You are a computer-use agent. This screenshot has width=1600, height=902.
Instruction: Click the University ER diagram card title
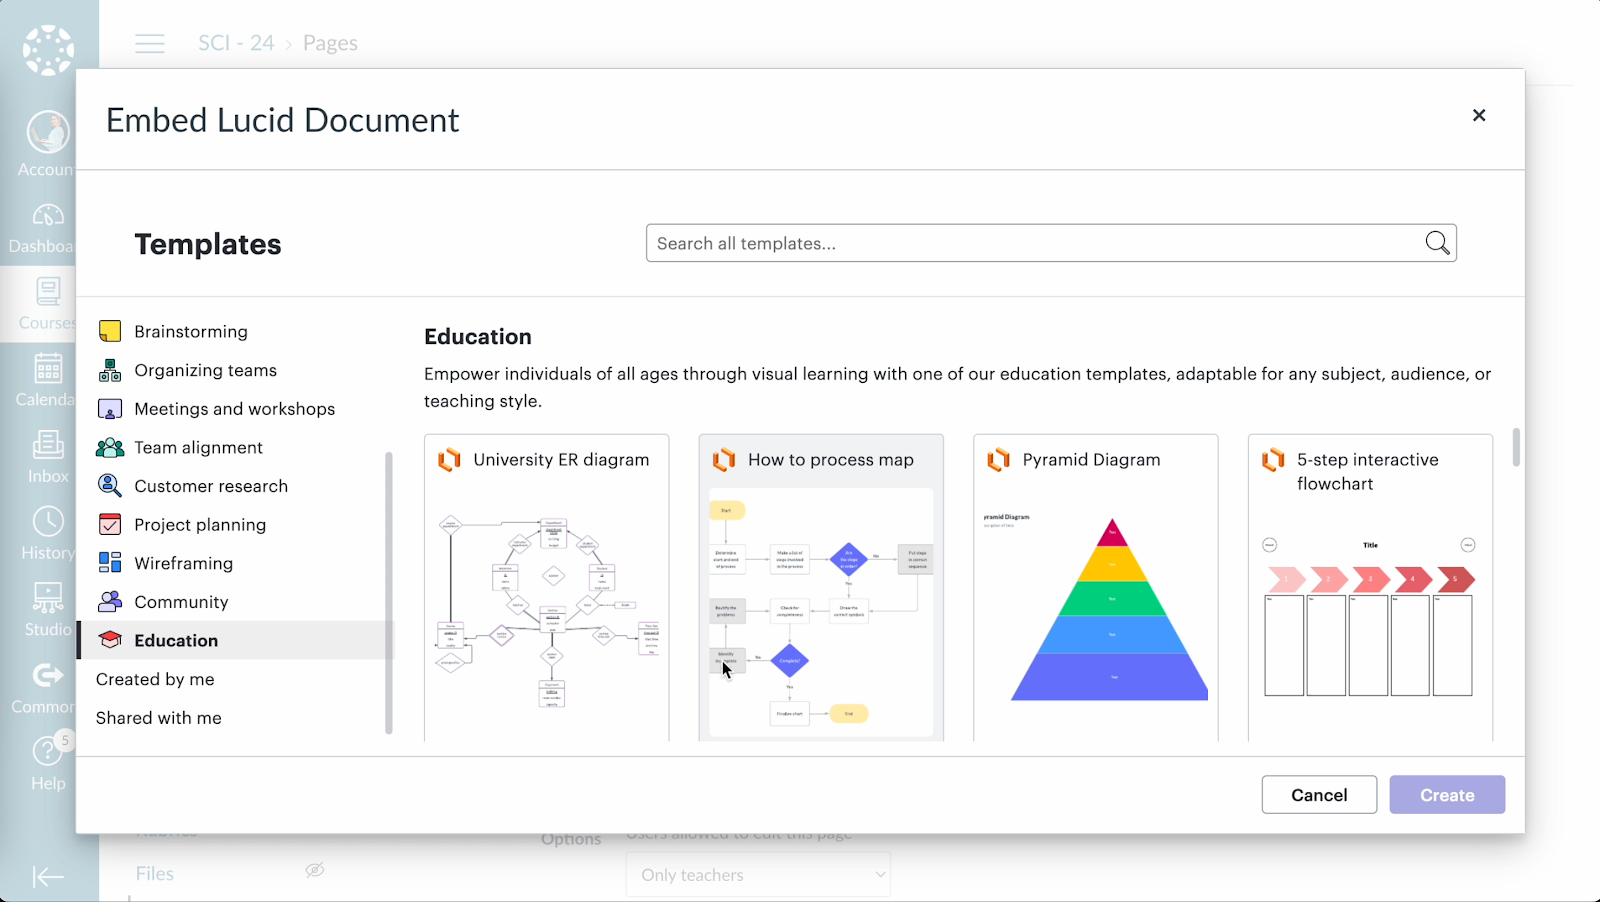point(561,460)
